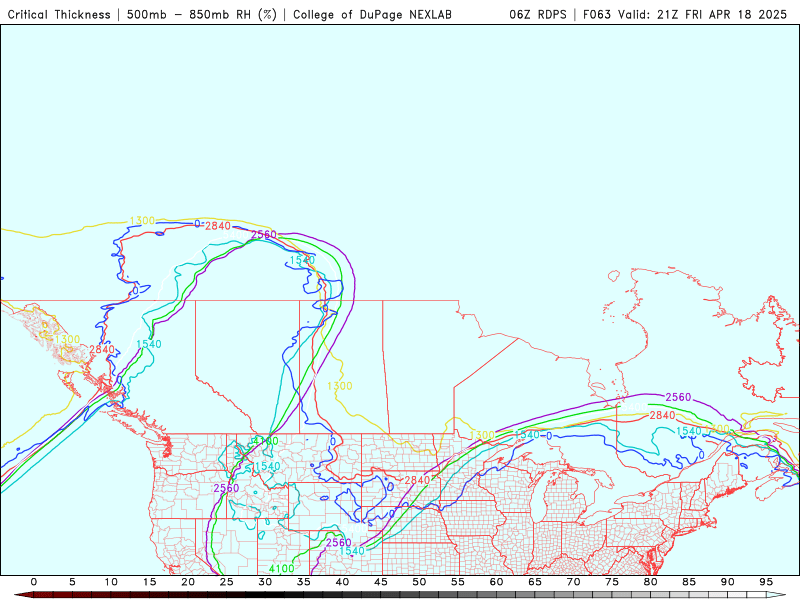Click the 55 mark on the RH scale
This screenshot has width=800, height=600.
[x=458, y=582]
